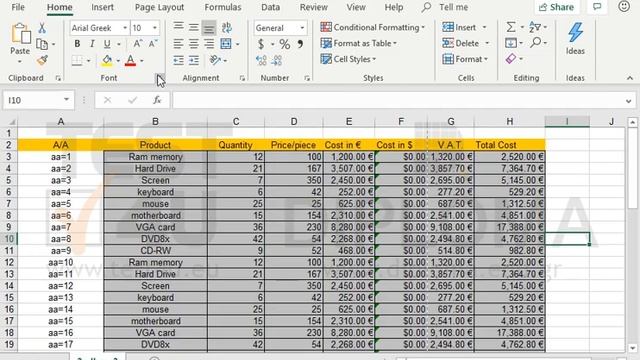Click Sort & Filter icon
This screenshot has height=360, width=640.
coord(535,27)
